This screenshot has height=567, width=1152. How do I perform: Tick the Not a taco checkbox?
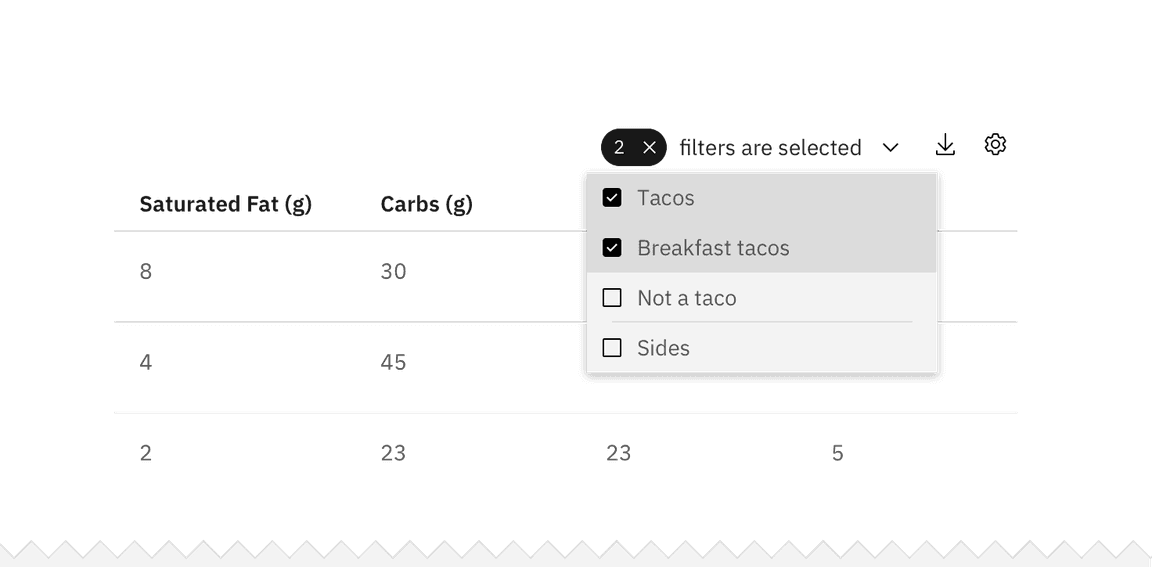pyautogui.click(x=612, y=298)
